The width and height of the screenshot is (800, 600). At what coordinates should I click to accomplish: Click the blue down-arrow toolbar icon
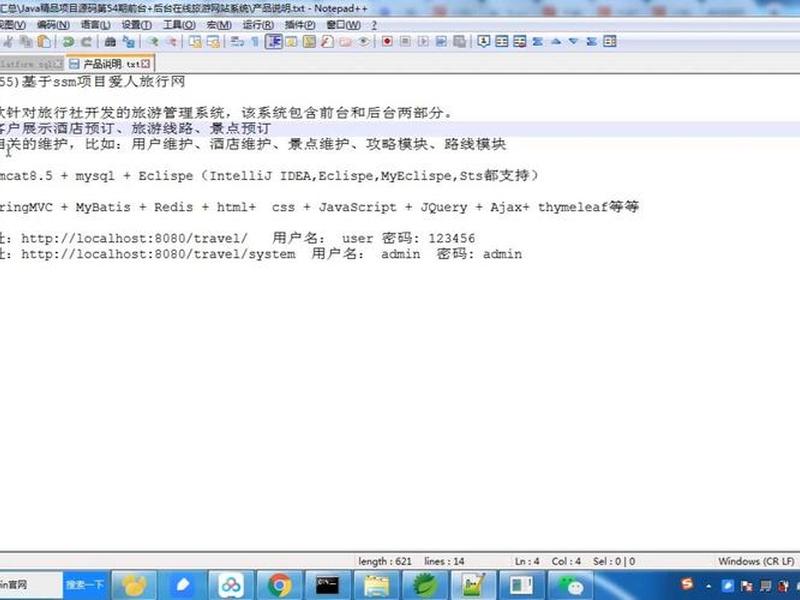(573, 42)
